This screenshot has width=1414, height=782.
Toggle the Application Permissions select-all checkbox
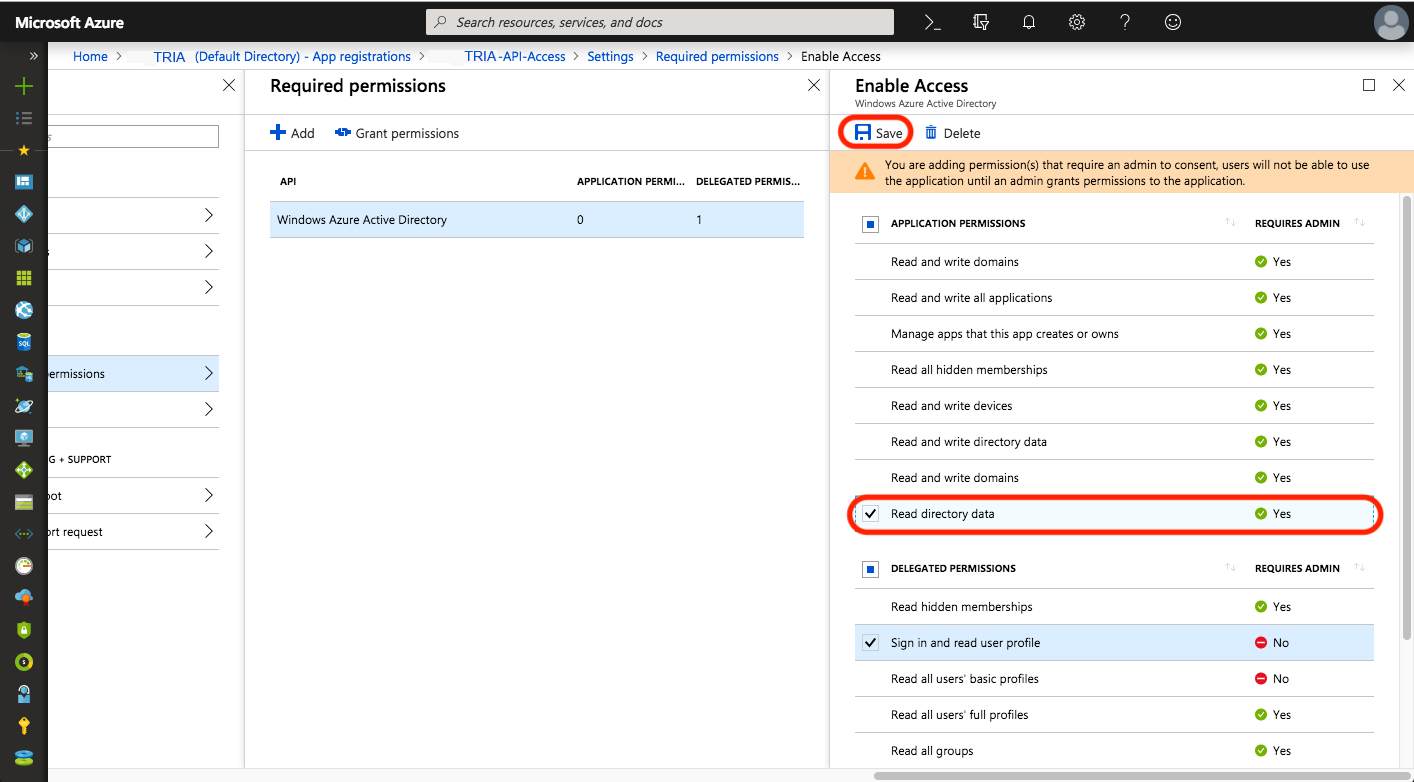870,224
